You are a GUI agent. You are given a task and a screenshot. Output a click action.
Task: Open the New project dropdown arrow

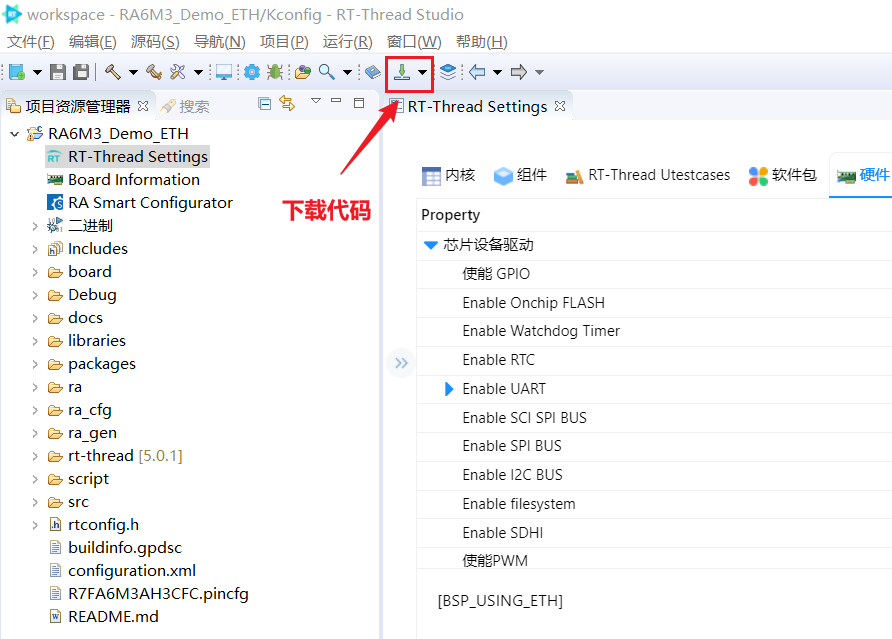point(37,72)
